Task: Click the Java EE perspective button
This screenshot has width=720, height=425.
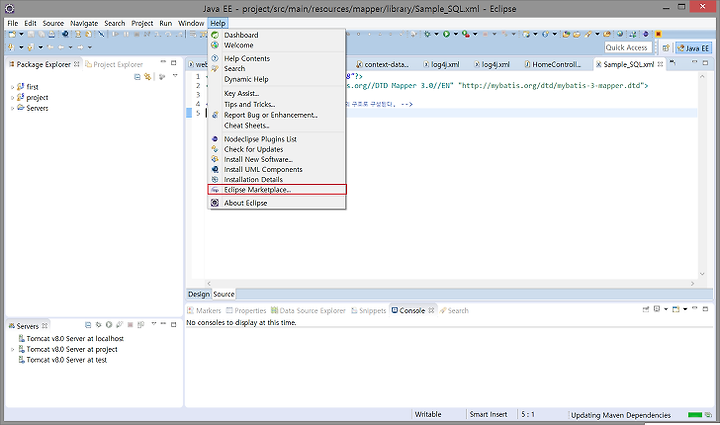Action: point(693,48)
